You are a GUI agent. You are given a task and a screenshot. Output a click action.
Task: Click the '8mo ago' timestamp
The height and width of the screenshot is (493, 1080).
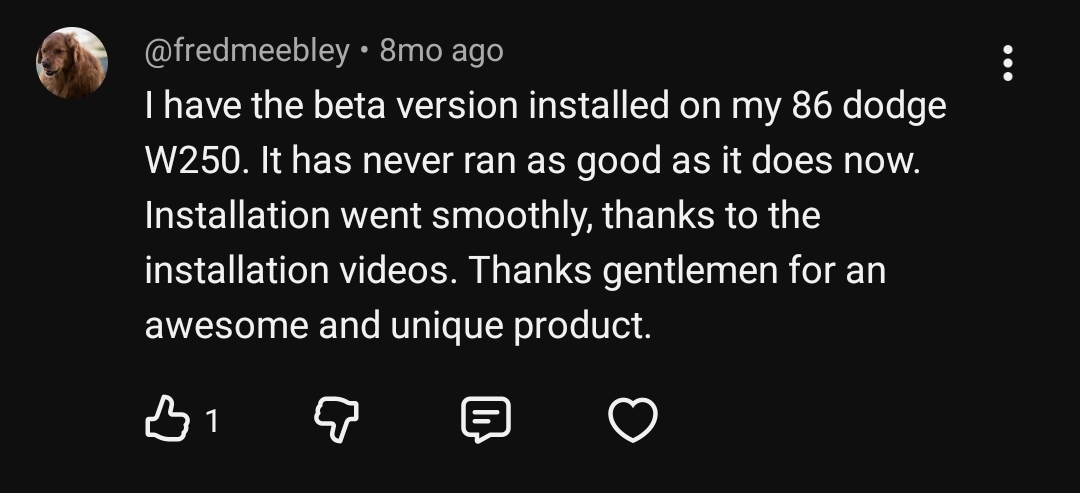click(x=442, y=50)
